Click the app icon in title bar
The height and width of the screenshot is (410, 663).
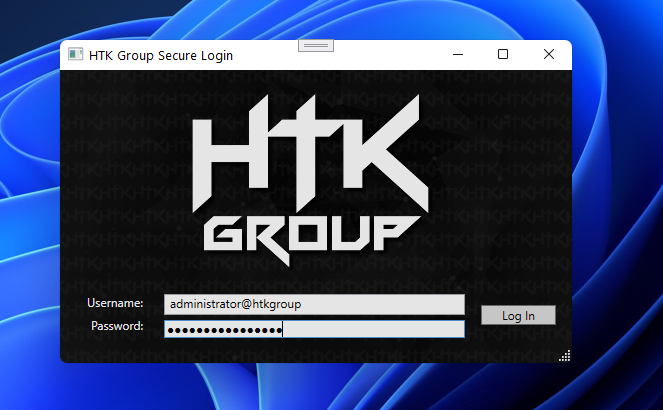coord(75,55)
